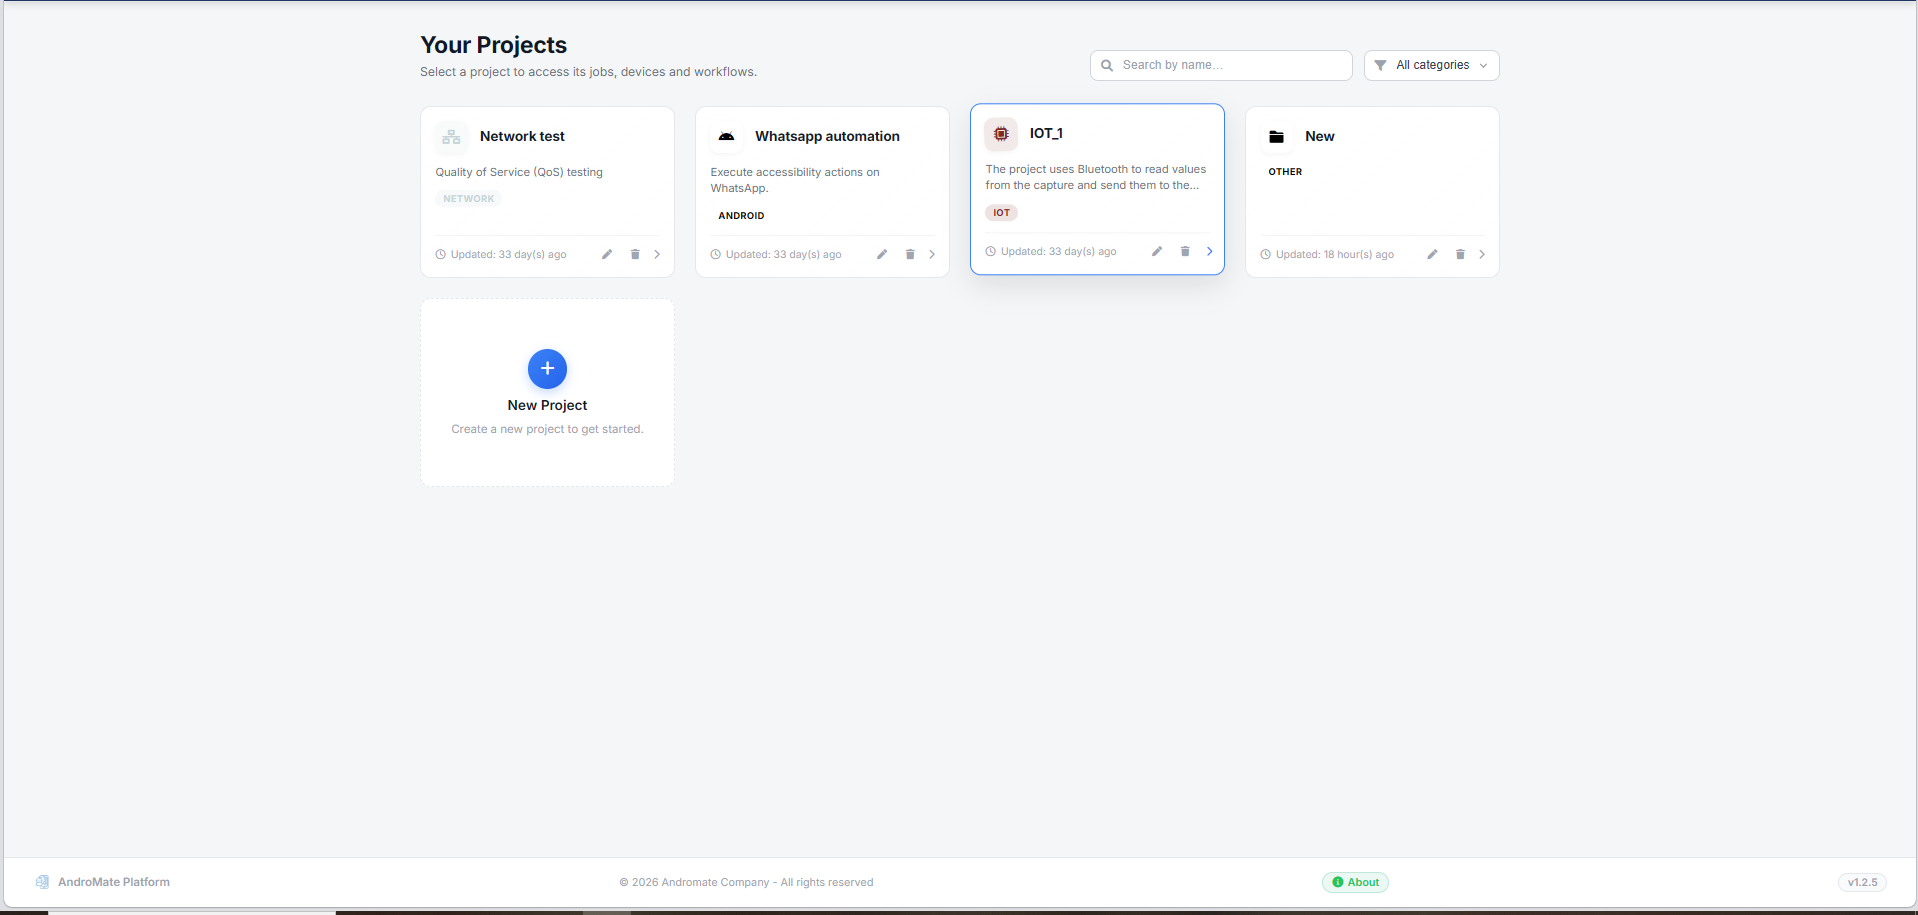Click the search magnifier icon
1918x915 pixels.
click(x=1107, y=65)
